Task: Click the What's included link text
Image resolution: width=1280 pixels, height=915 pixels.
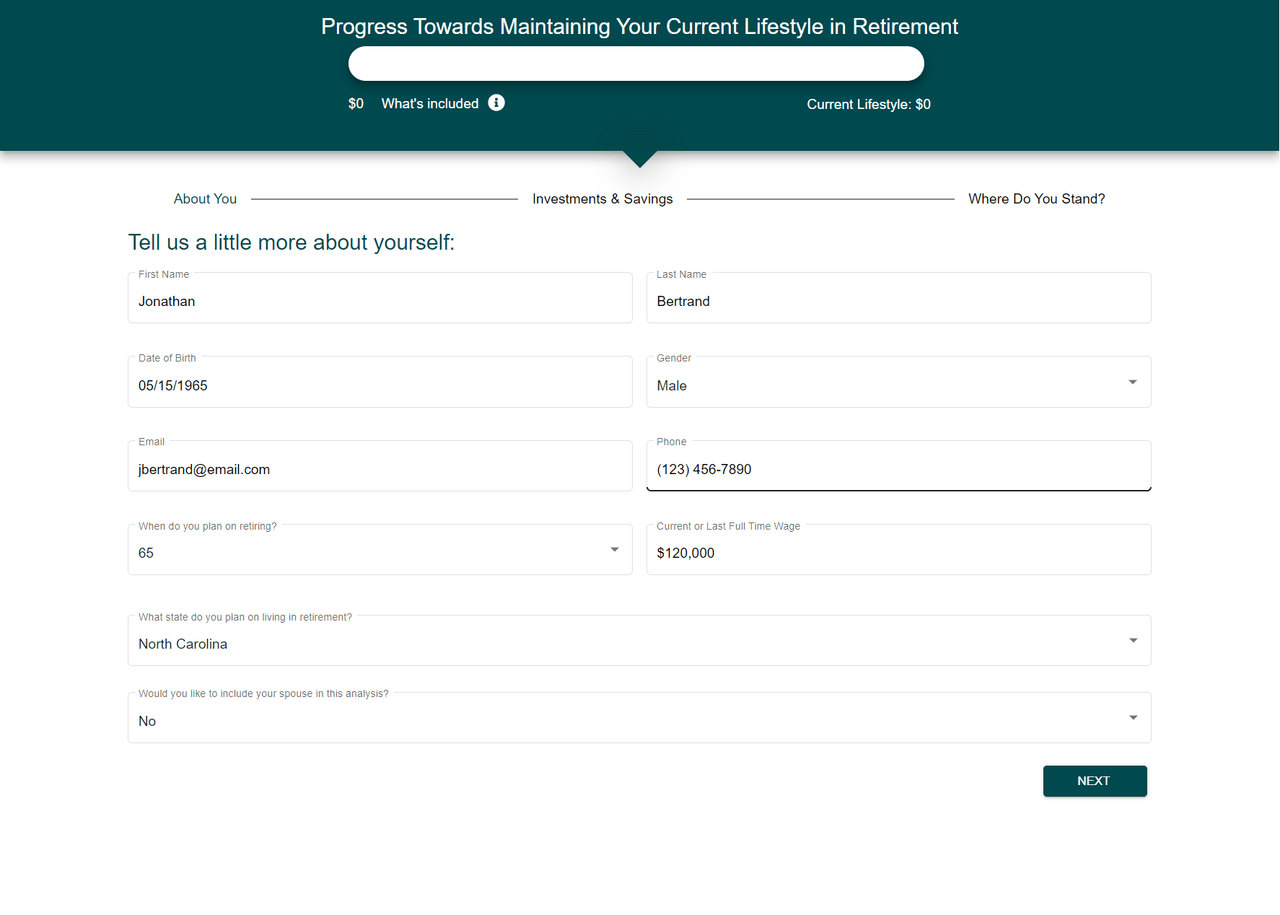Action: [x=430, y=104]
